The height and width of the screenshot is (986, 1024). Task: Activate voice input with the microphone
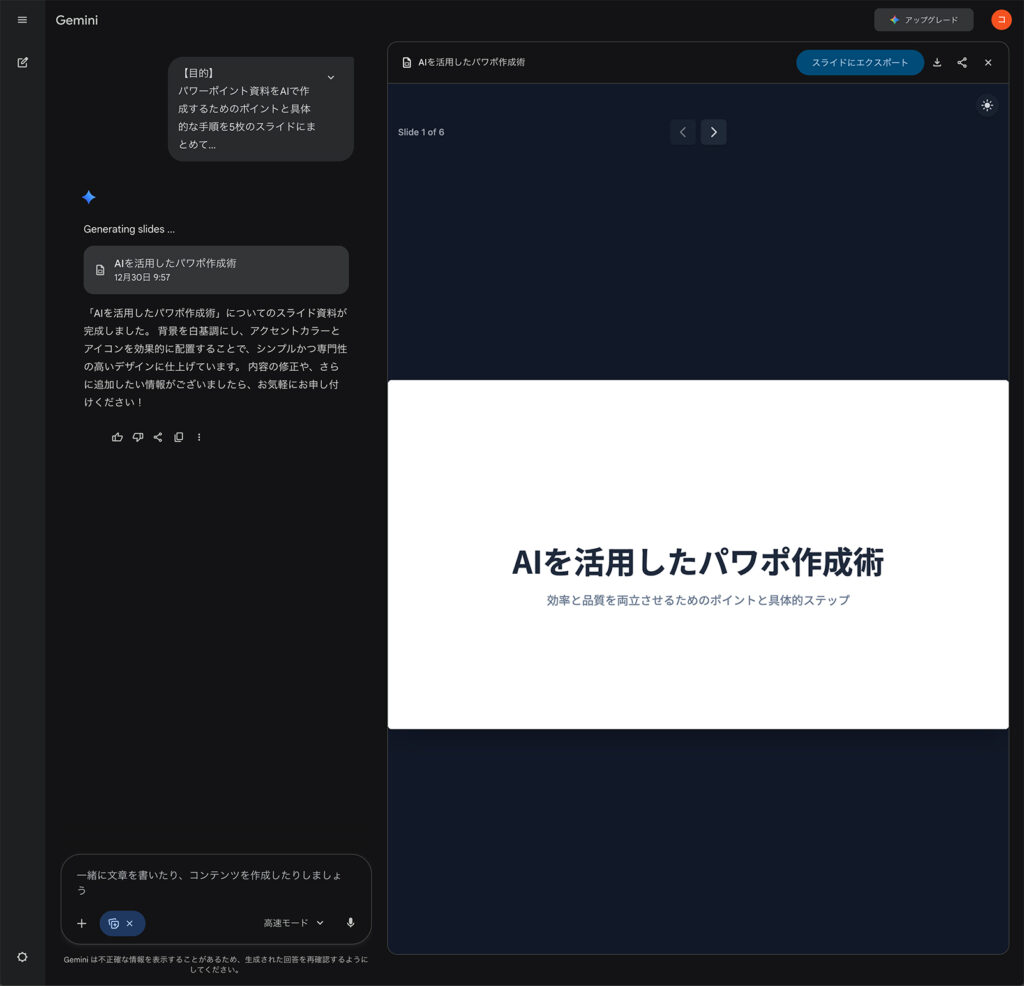pos(350,922)
